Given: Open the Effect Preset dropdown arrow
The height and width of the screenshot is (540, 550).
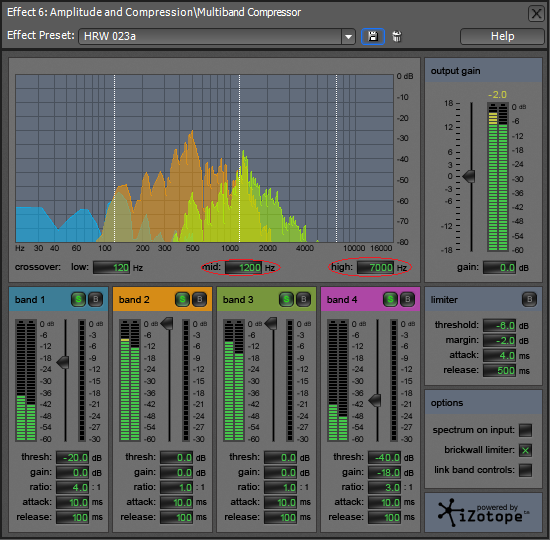Looking at the screenshot, I should click(348, 36).
